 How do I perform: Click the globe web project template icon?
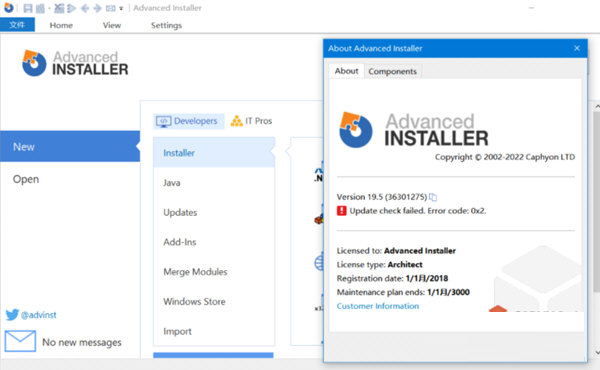319,263
